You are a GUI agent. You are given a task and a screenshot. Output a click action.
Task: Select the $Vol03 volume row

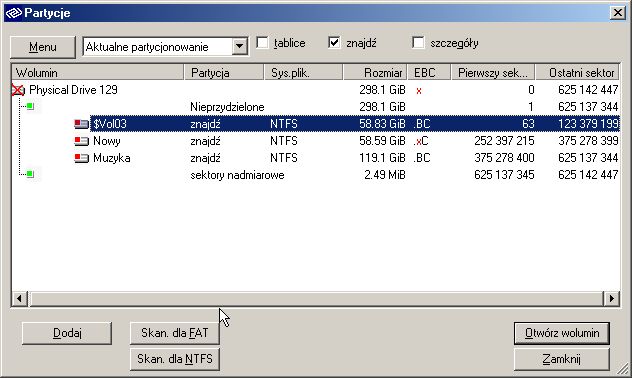pos(316,124)
